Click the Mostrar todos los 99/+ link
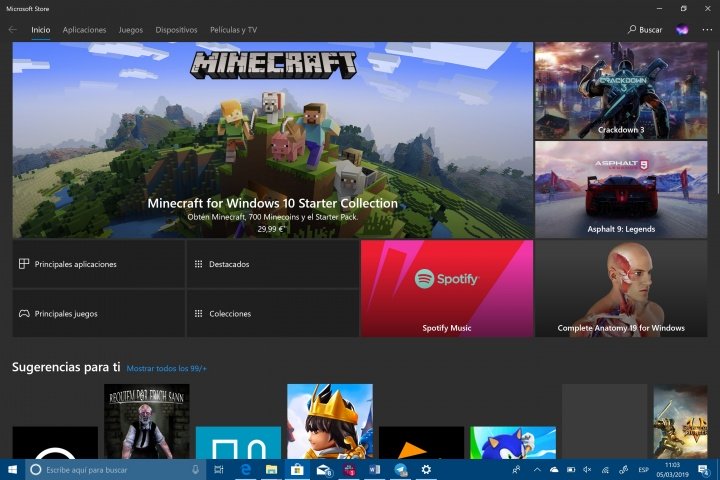 pos(166,369)
